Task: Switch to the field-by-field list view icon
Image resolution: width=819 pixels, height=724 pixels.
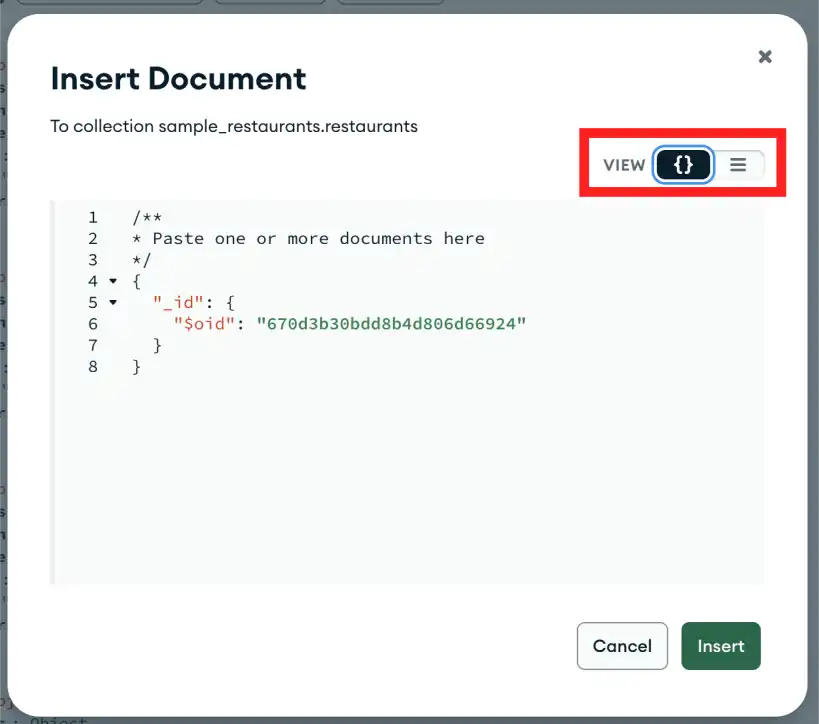Action: pos(739,164)
